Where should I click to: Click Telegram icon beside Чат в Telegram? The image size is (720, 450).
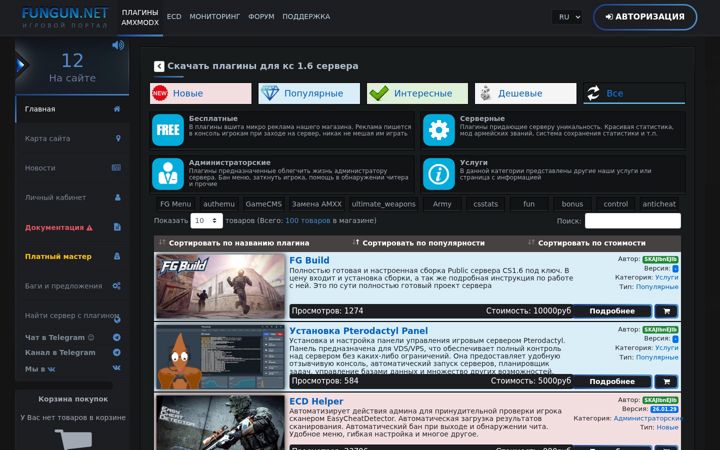[x=117, y=337]
